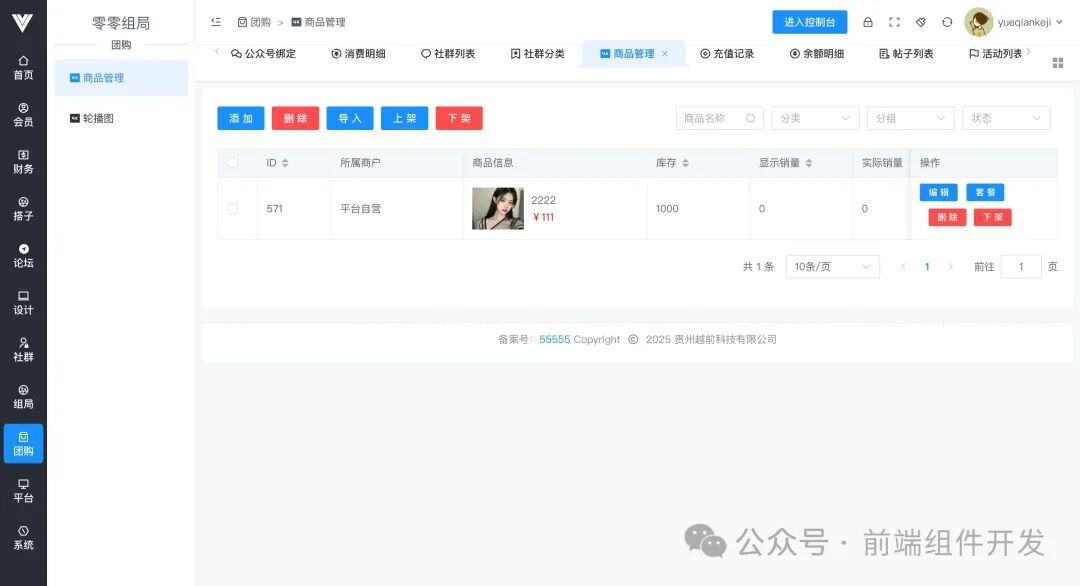Open the 系统 settings sidebar icon
Screen dimensions: 1080x586
click(x=22, y=538)
